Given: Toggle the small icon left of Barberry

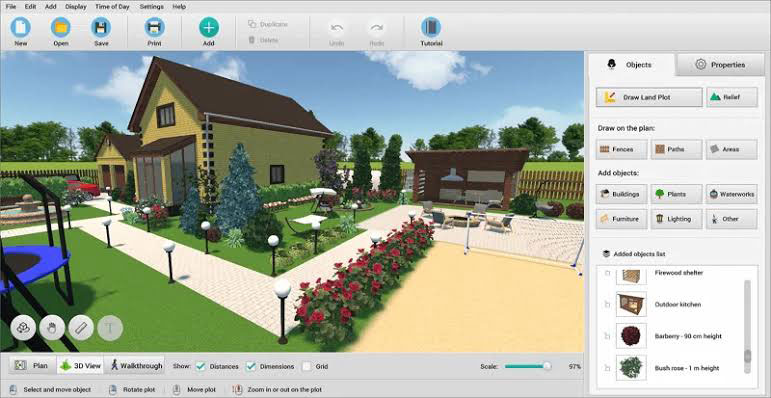Looking at the screenshot, I should [607, 337].
